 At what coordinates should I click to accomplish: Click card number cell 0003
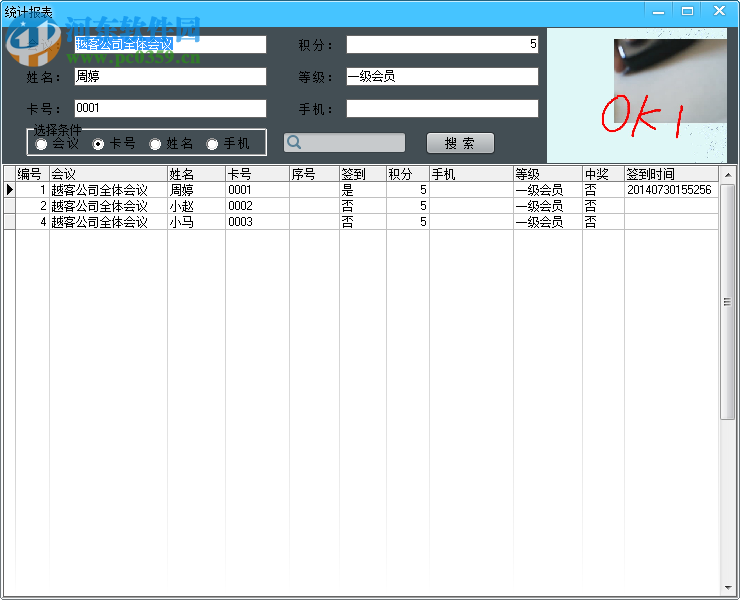tap(258, 222)
